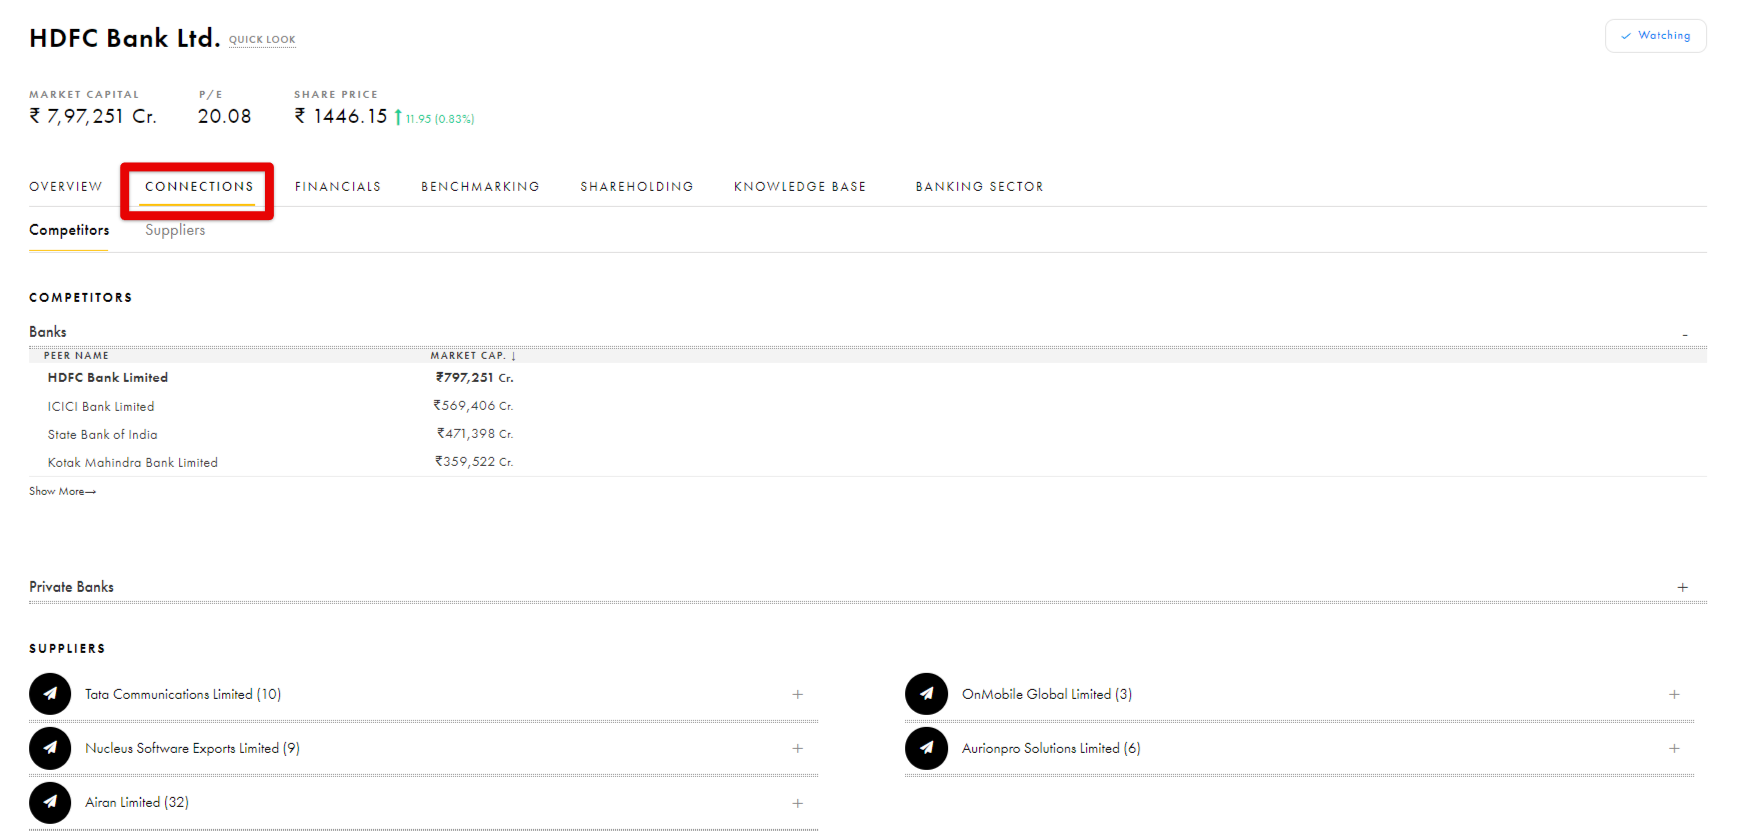
Task: Open Kotak Mahindra Bank Limited peer
Action: 132,462
